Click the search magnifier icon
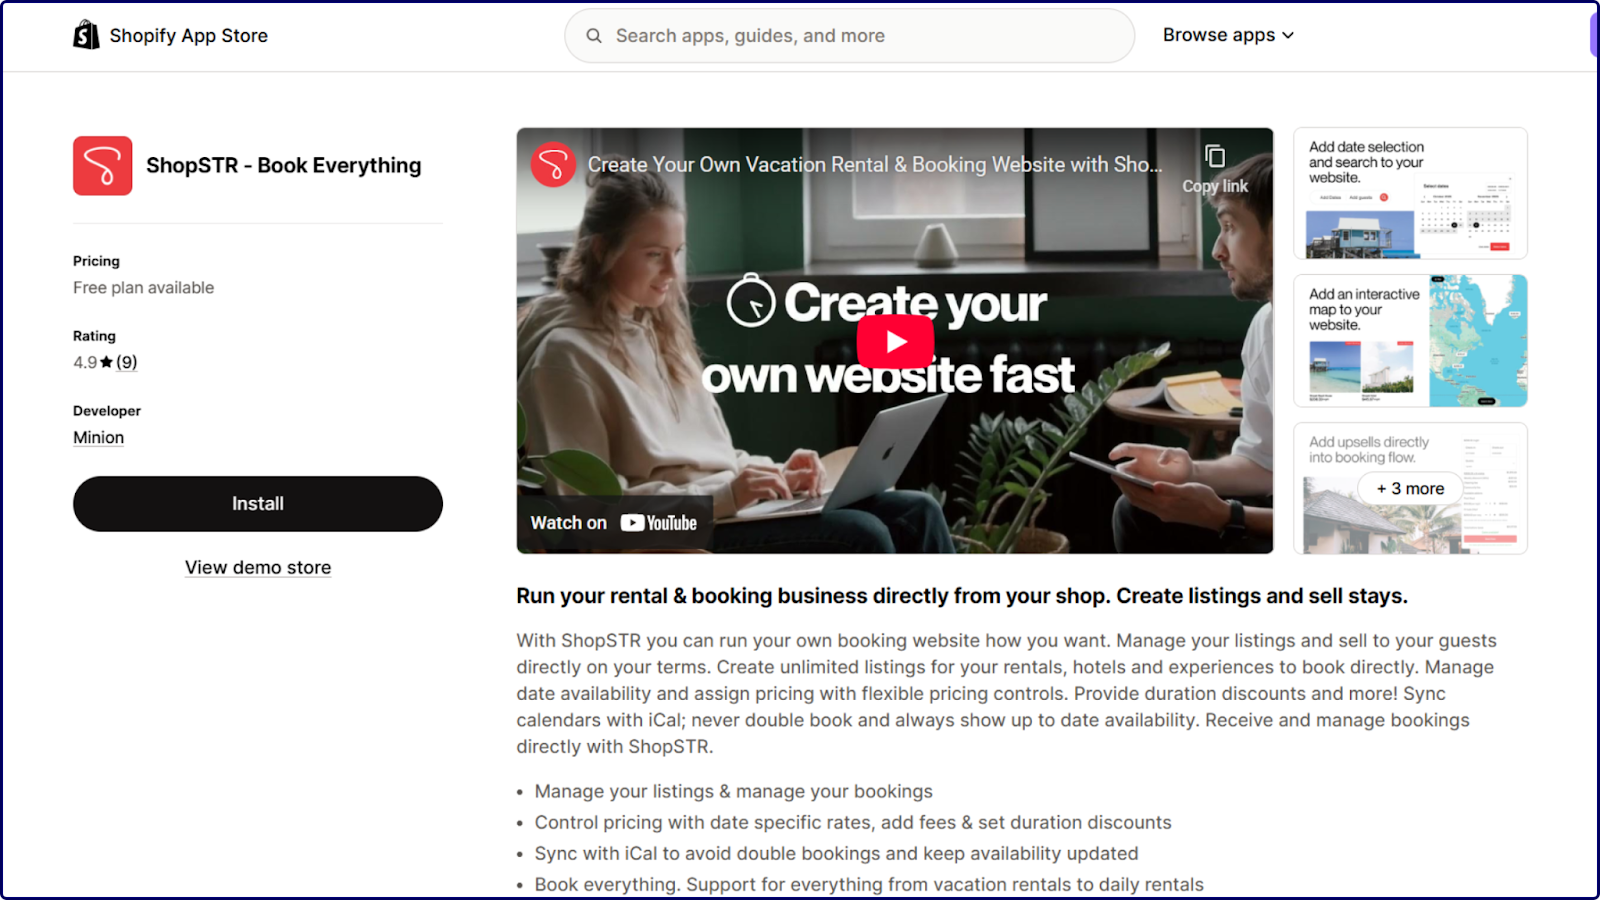 tap(594, 36)
